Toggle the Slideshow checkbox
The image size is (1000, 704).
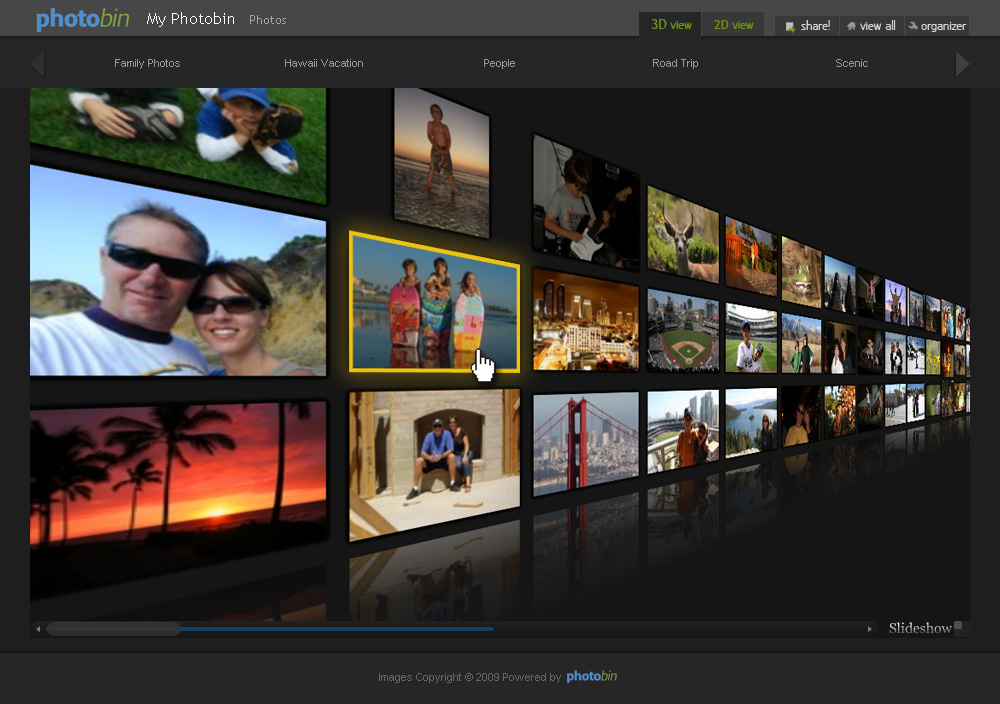point(958,626)
